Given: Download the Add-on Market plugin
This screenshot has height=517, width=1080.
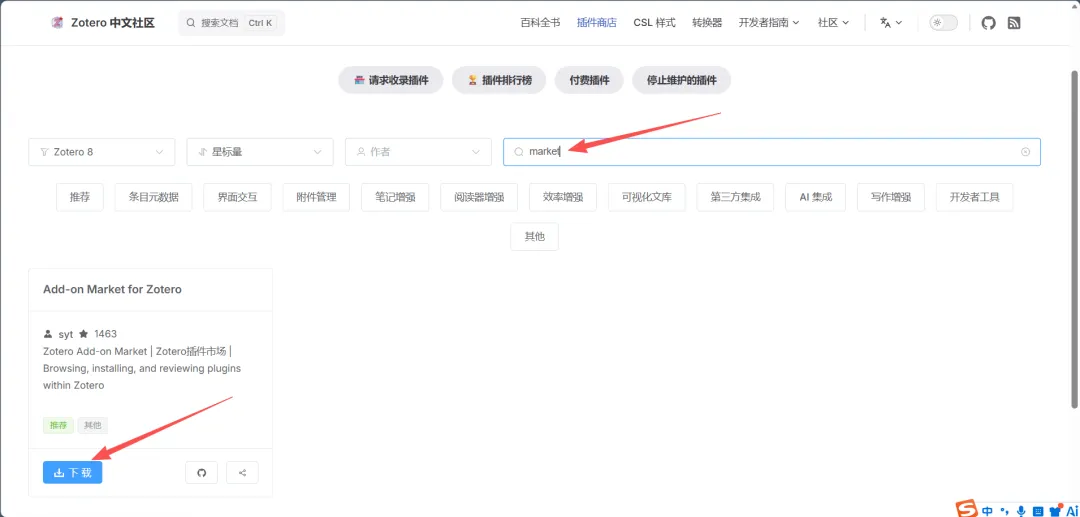Looking at the screenshot, I should coord(72,472).
